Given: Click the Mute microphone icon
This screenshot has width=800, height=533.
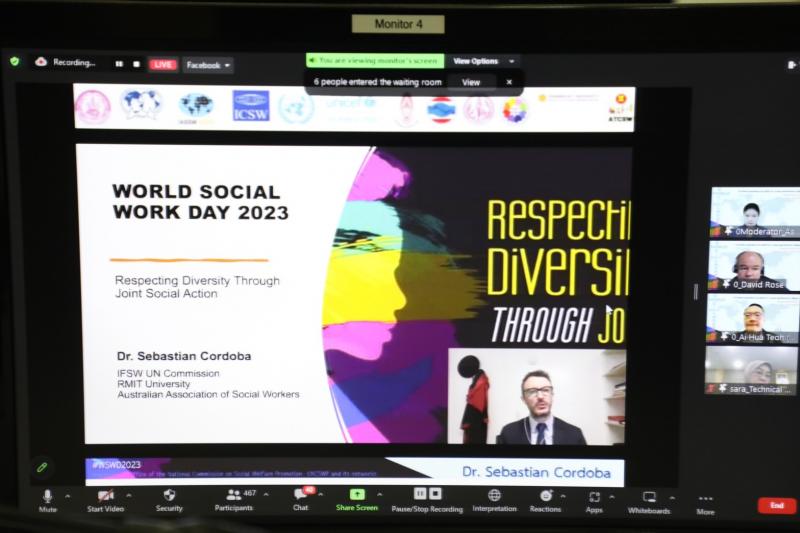Looking at the screenshot, I should pos(47,496).
